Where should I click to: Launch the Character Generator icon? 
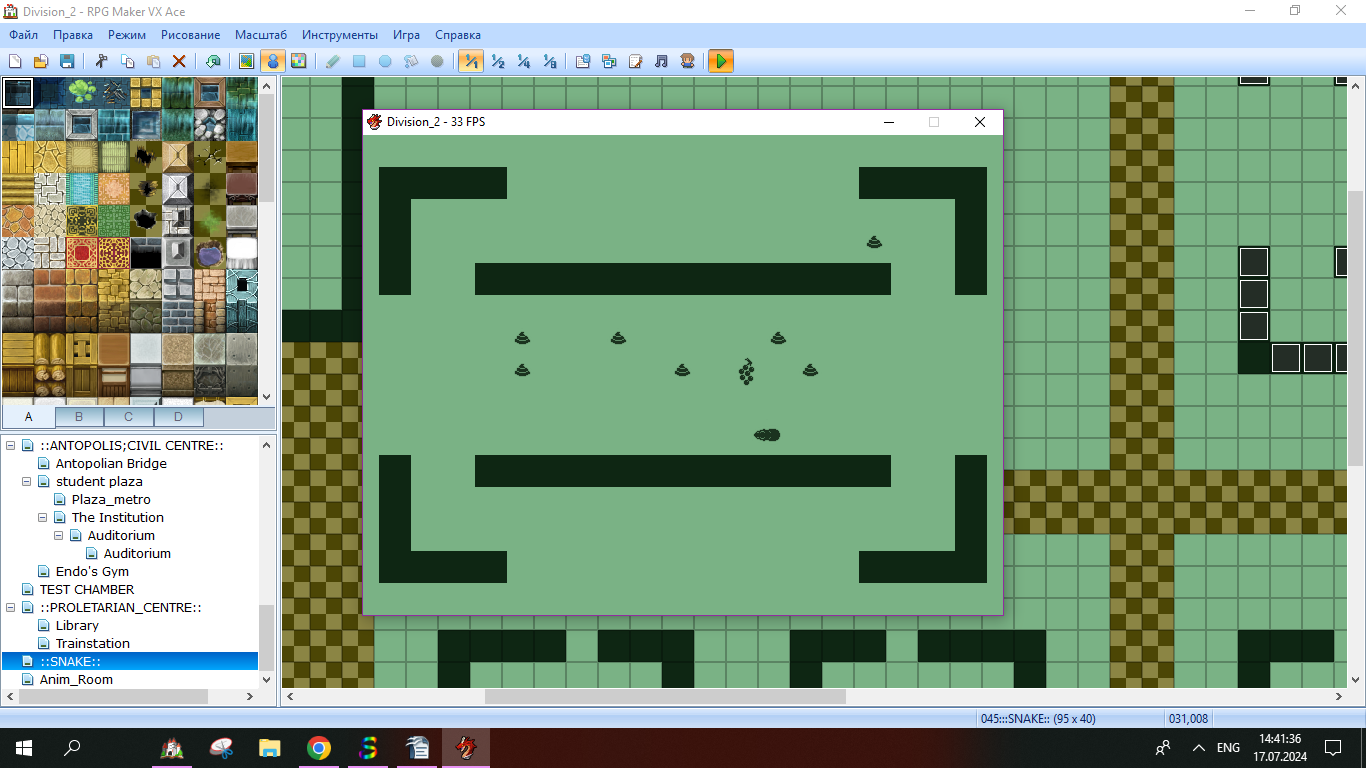coord(687,61)
